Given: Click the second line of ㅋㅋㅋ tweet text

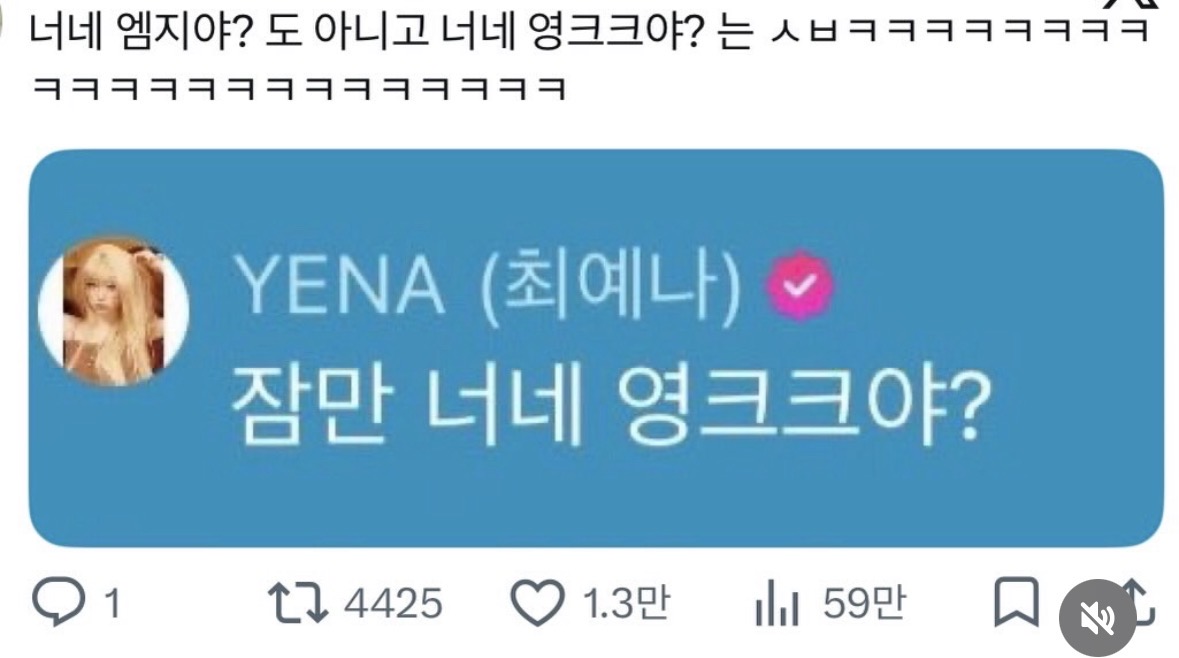Looking at the screenshot, I should (299, 89).
